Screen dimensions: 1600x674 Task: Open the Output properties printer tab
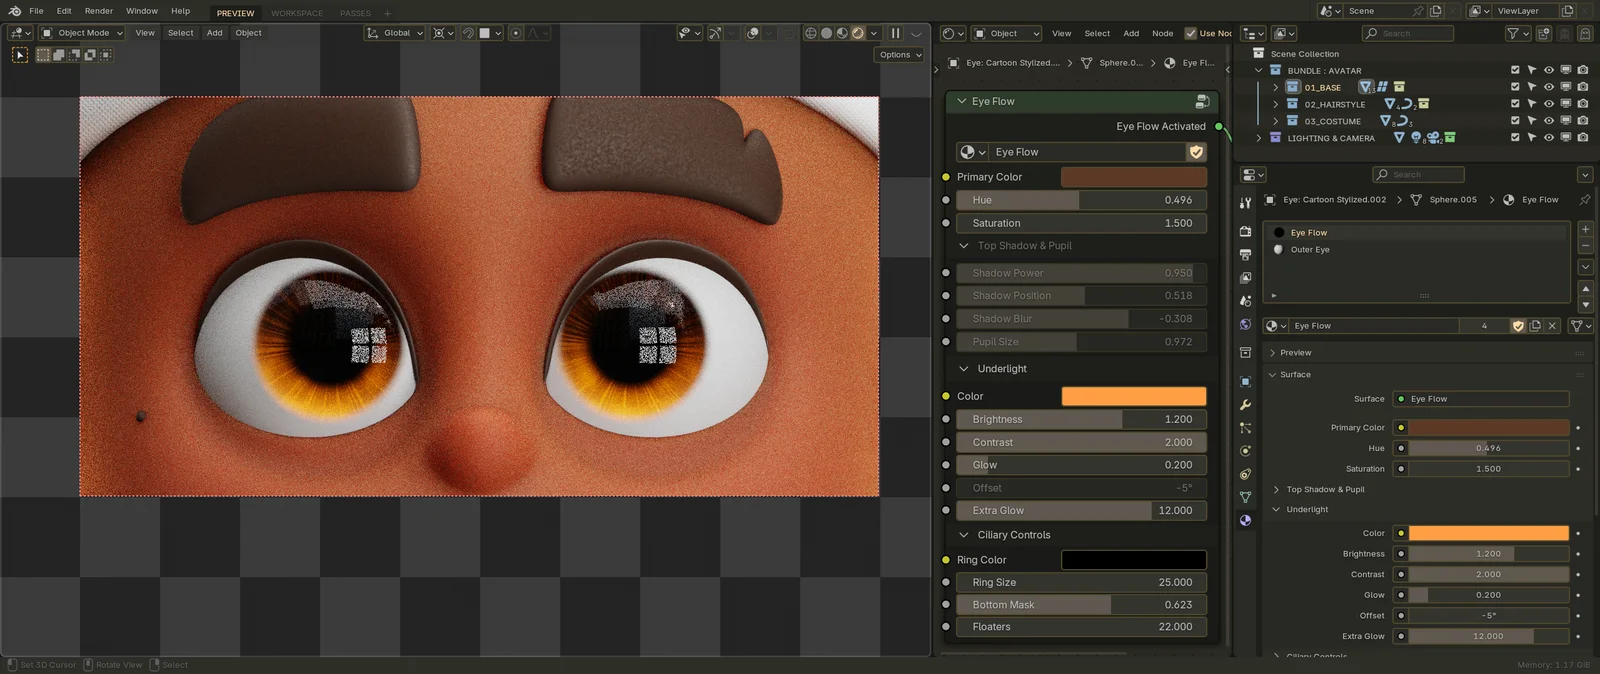[x=1245, y=254]
